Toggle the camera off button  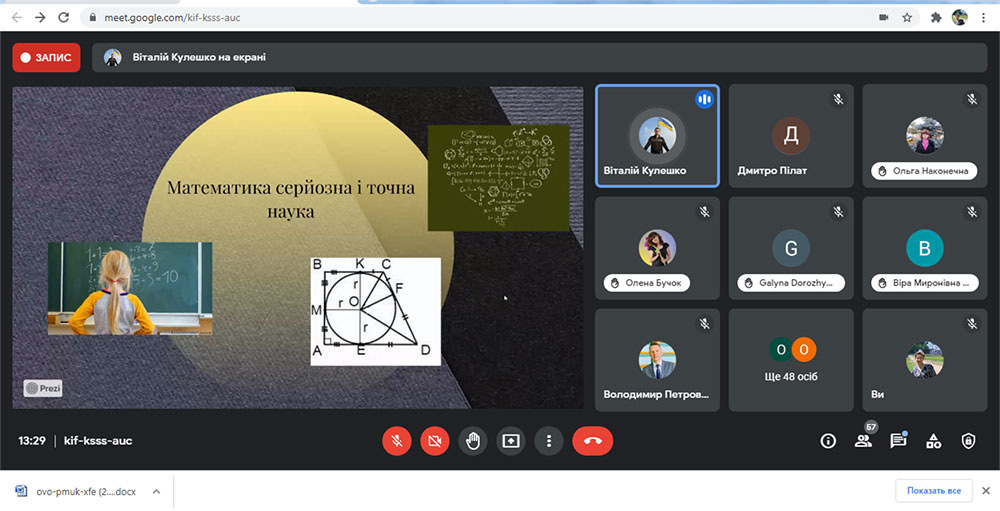click(435, 441)
